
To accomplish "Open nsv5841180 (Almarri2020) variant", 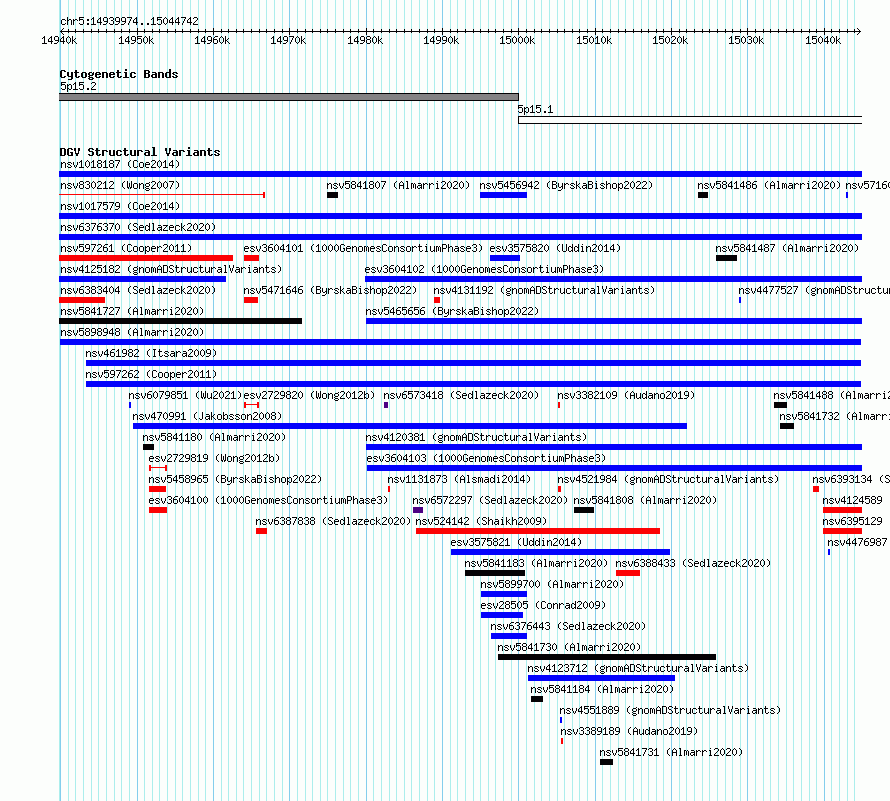I will (x=214, y=438).
